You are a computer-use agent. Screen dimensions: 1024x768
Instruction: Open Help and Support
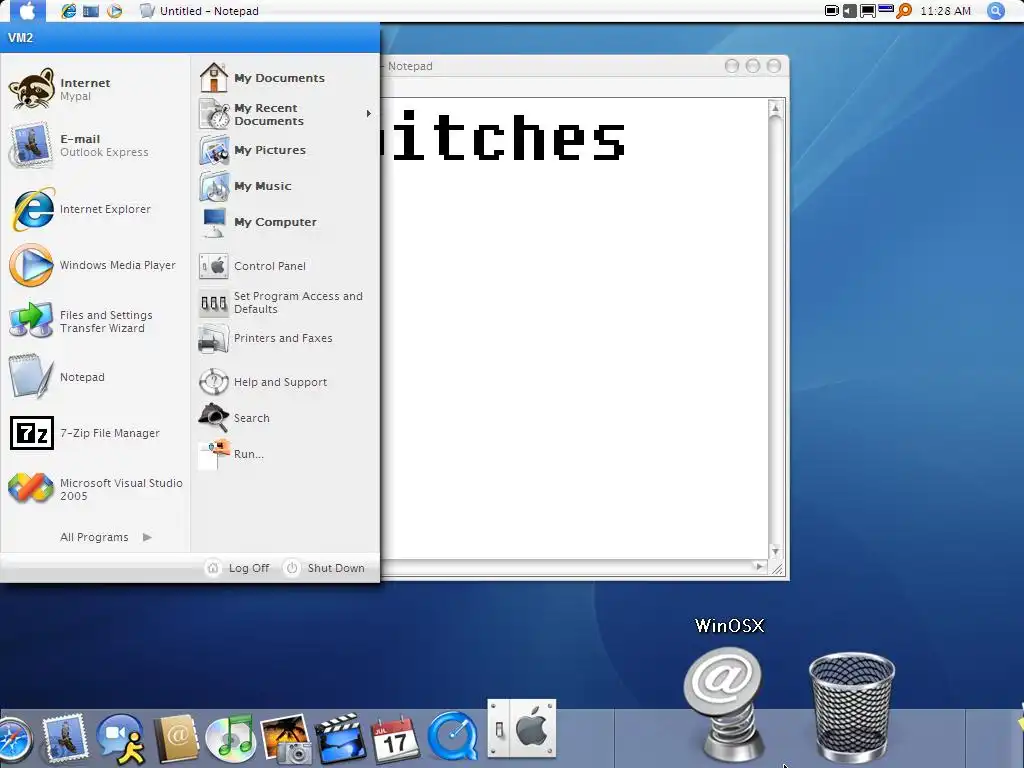click(x=285, y=382)
